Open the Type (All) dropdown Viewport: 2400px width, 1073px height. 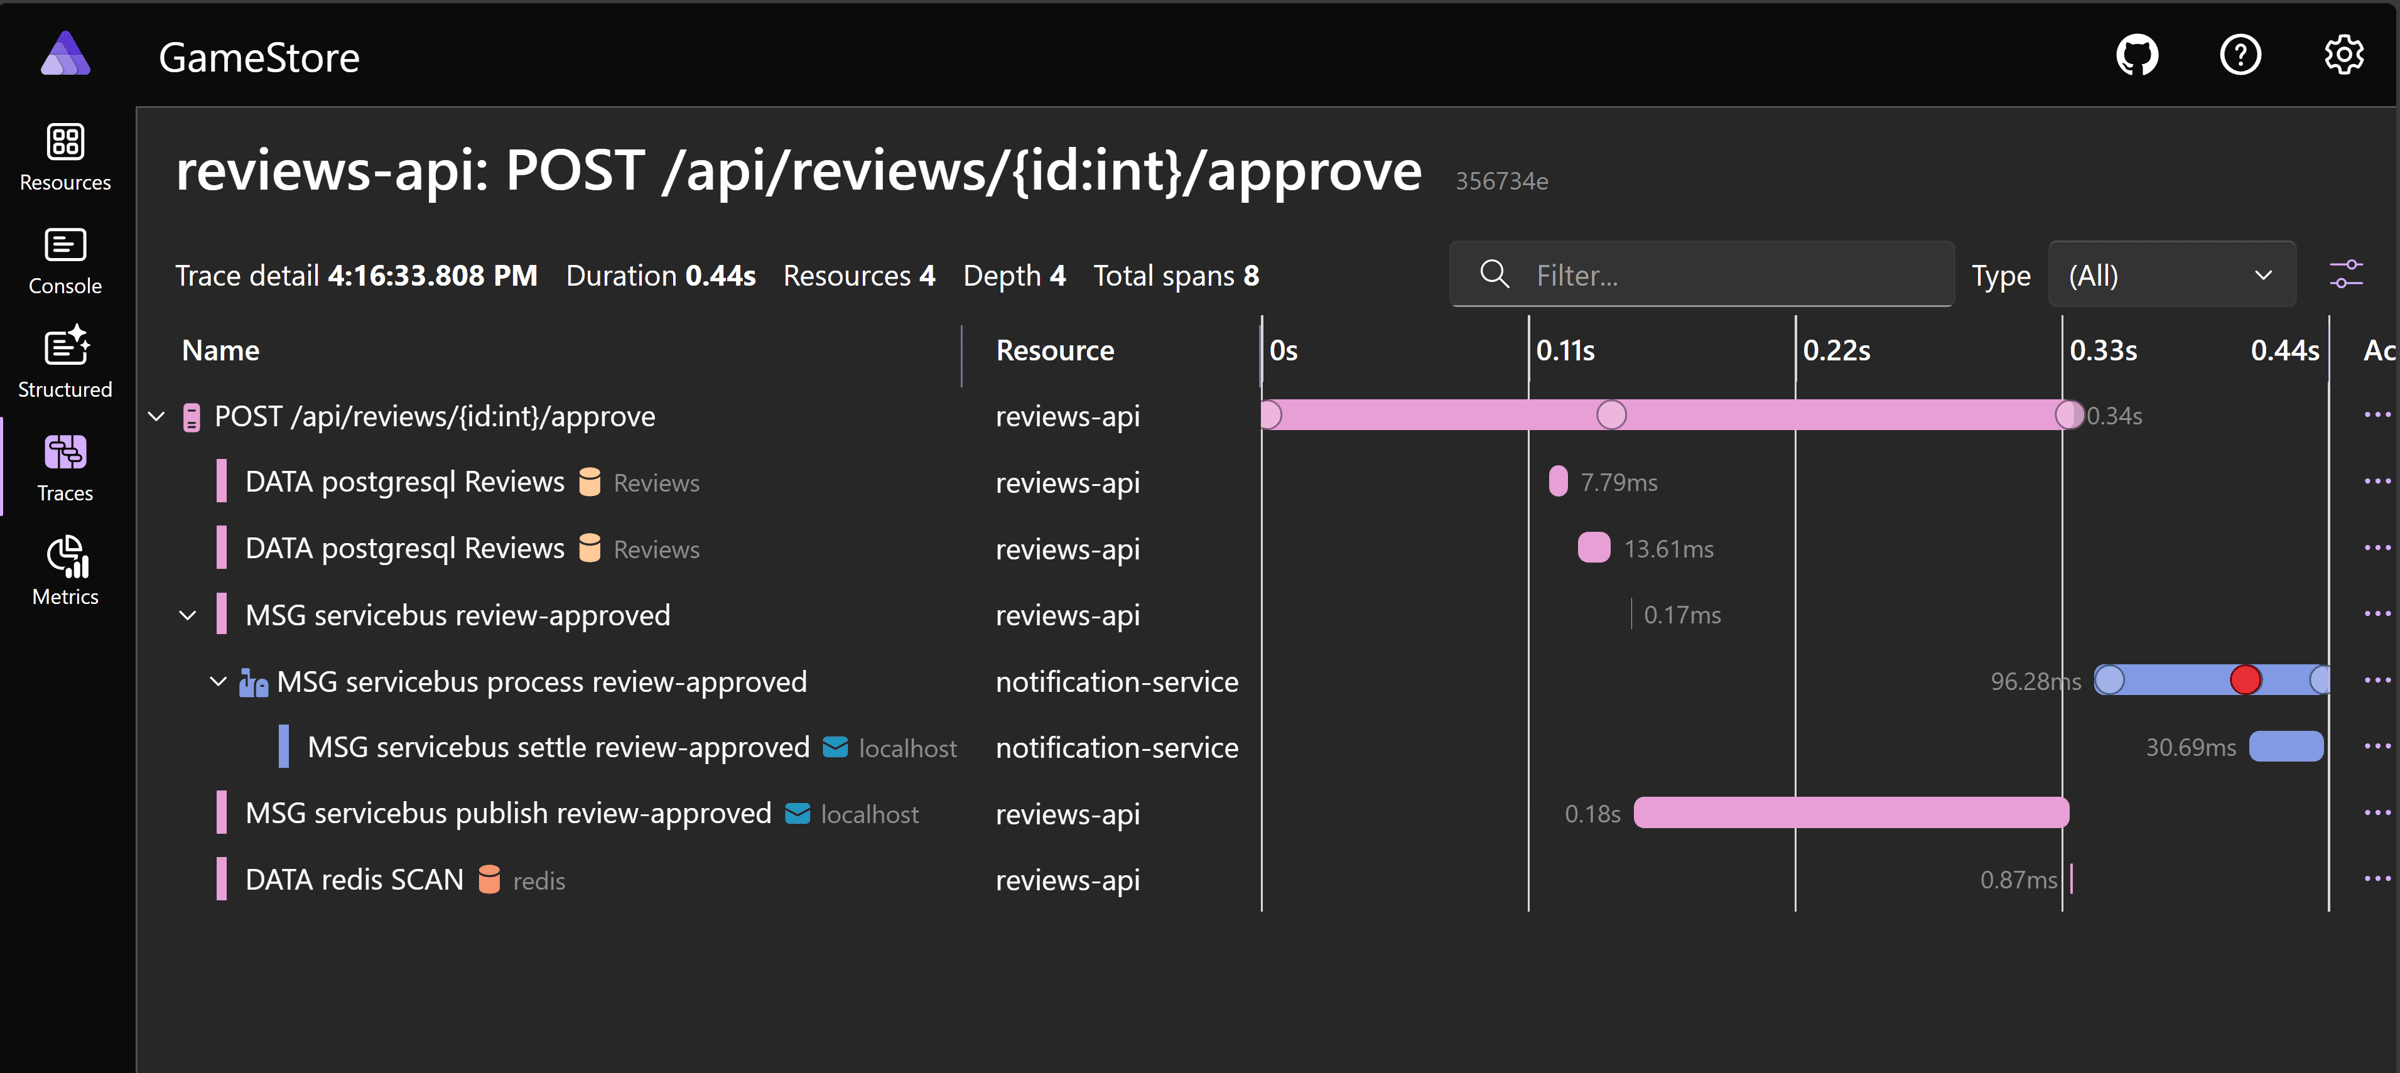[x=2171, y=275]
